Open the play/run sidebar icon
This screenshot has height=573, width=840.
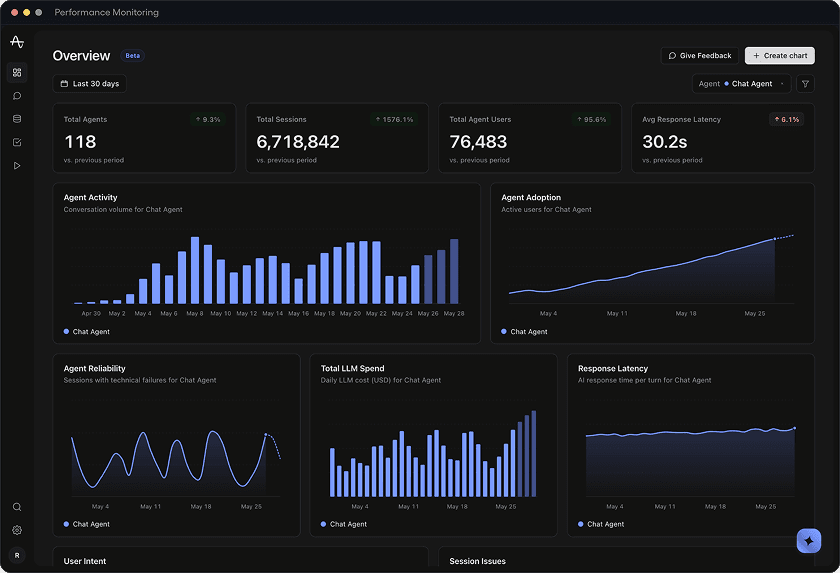click(17, 166)
